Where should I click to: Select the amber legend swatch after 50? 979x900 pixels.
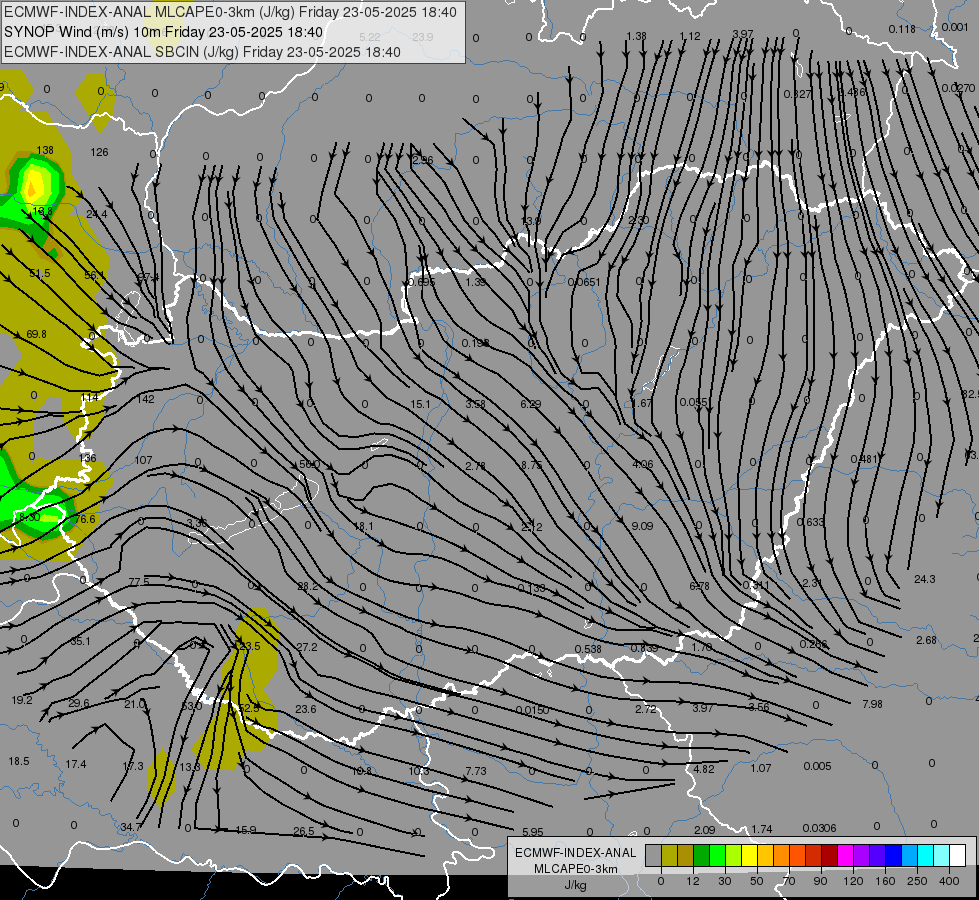click(765, 856)
